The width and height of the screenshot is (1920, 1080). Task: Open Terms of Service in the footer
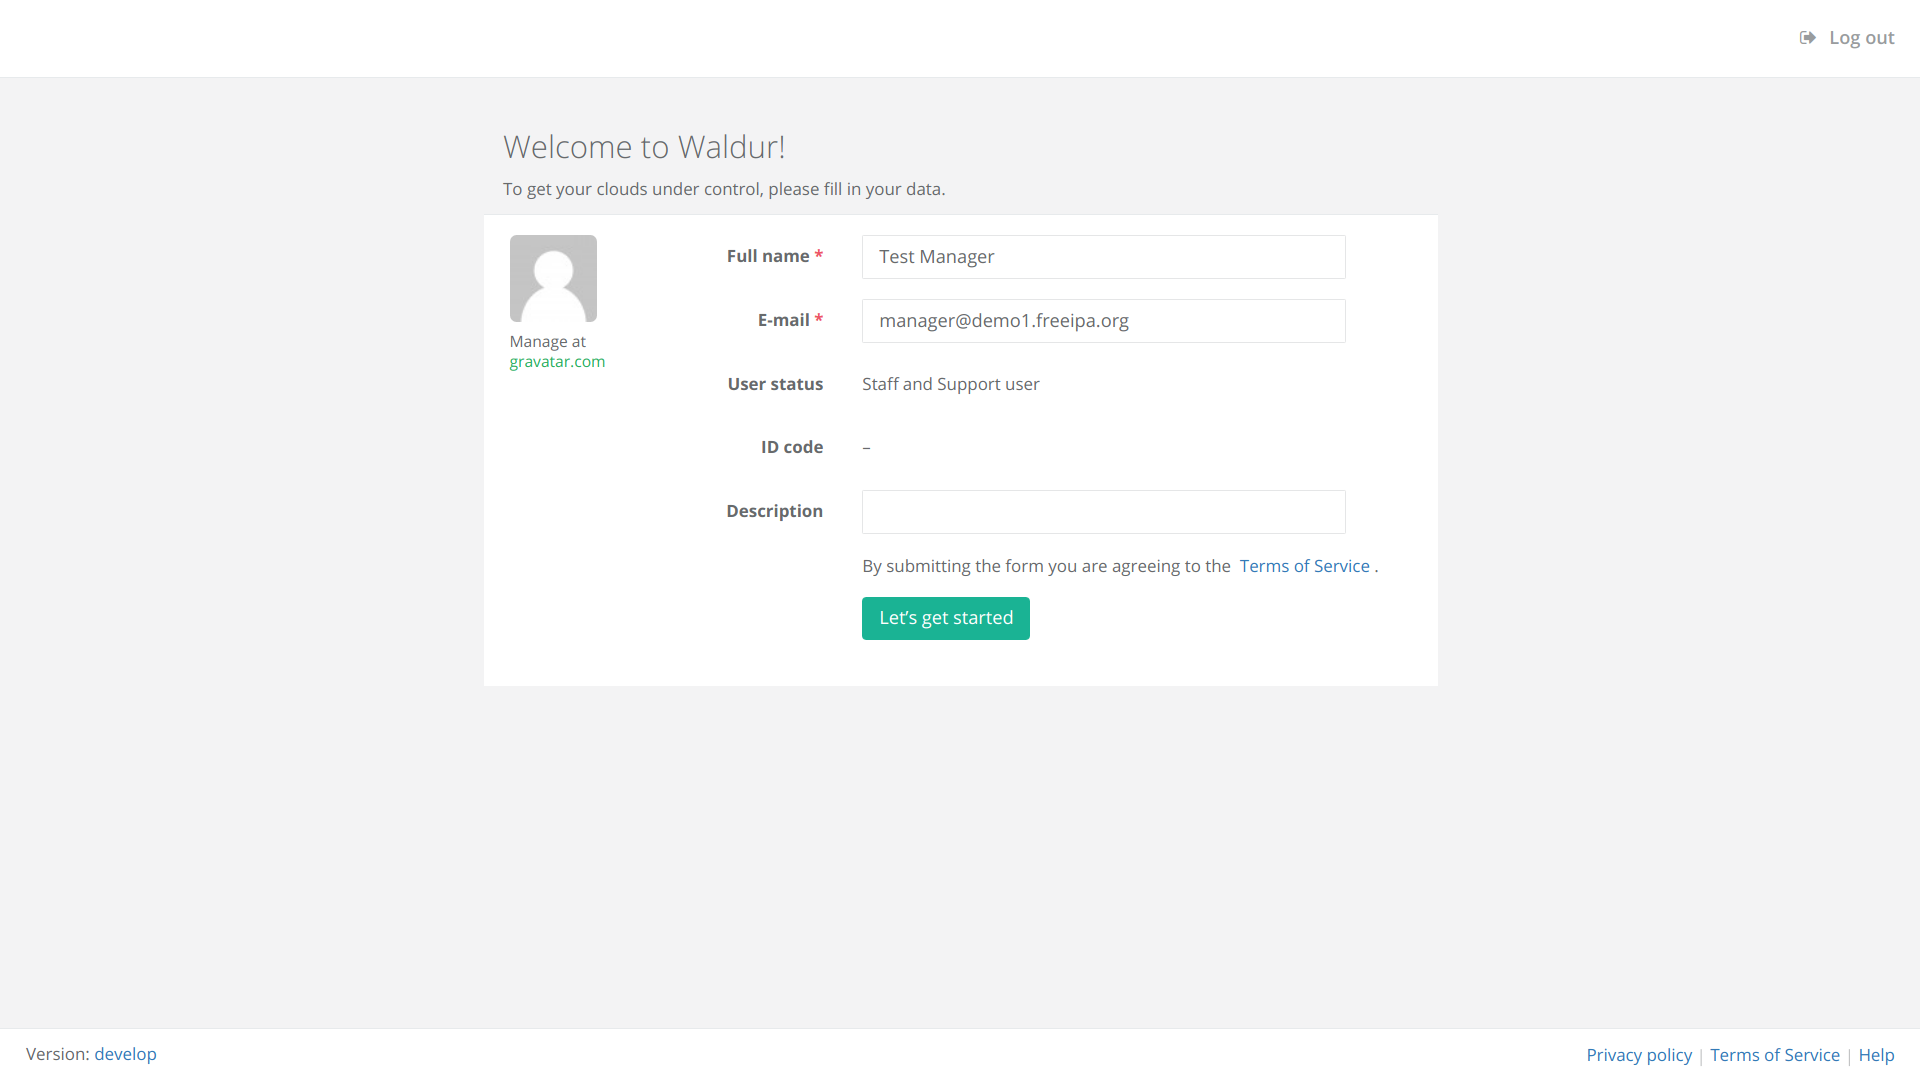pyautogui.click(x=1774, y=1055)
